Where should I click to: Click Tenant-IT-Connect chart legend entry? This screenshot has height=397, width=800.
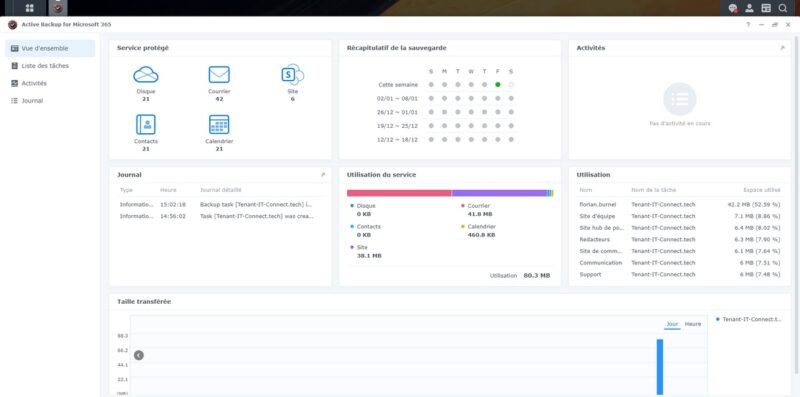[748, 319]
